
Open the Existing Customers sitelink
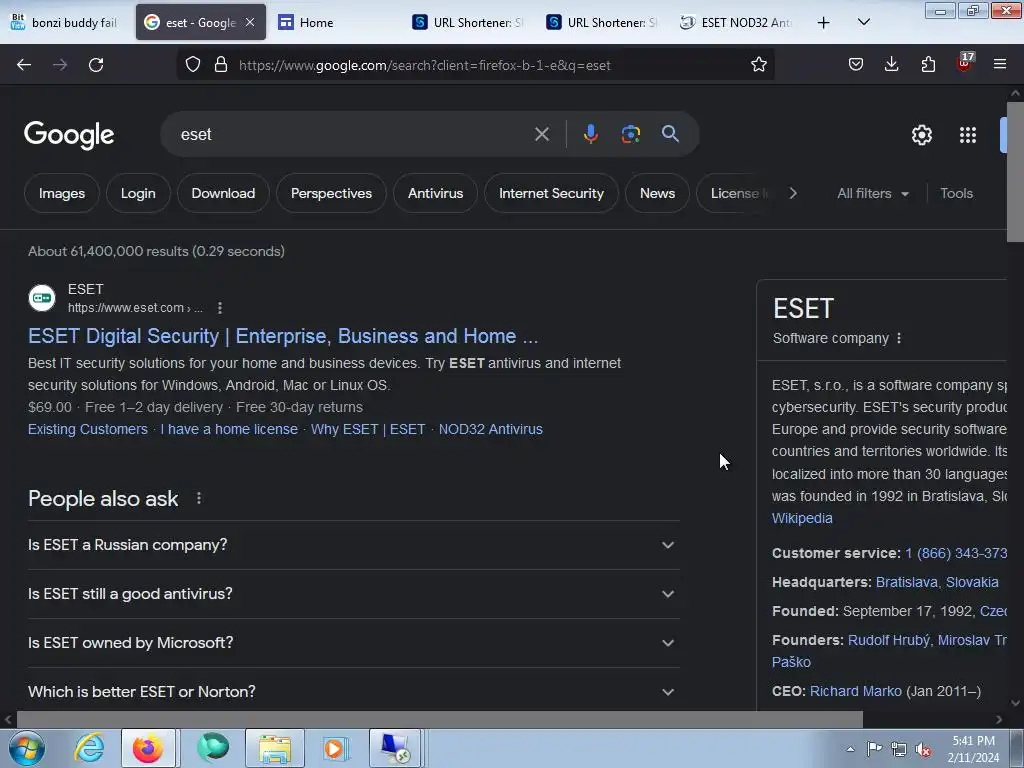[x=88, y=429]
